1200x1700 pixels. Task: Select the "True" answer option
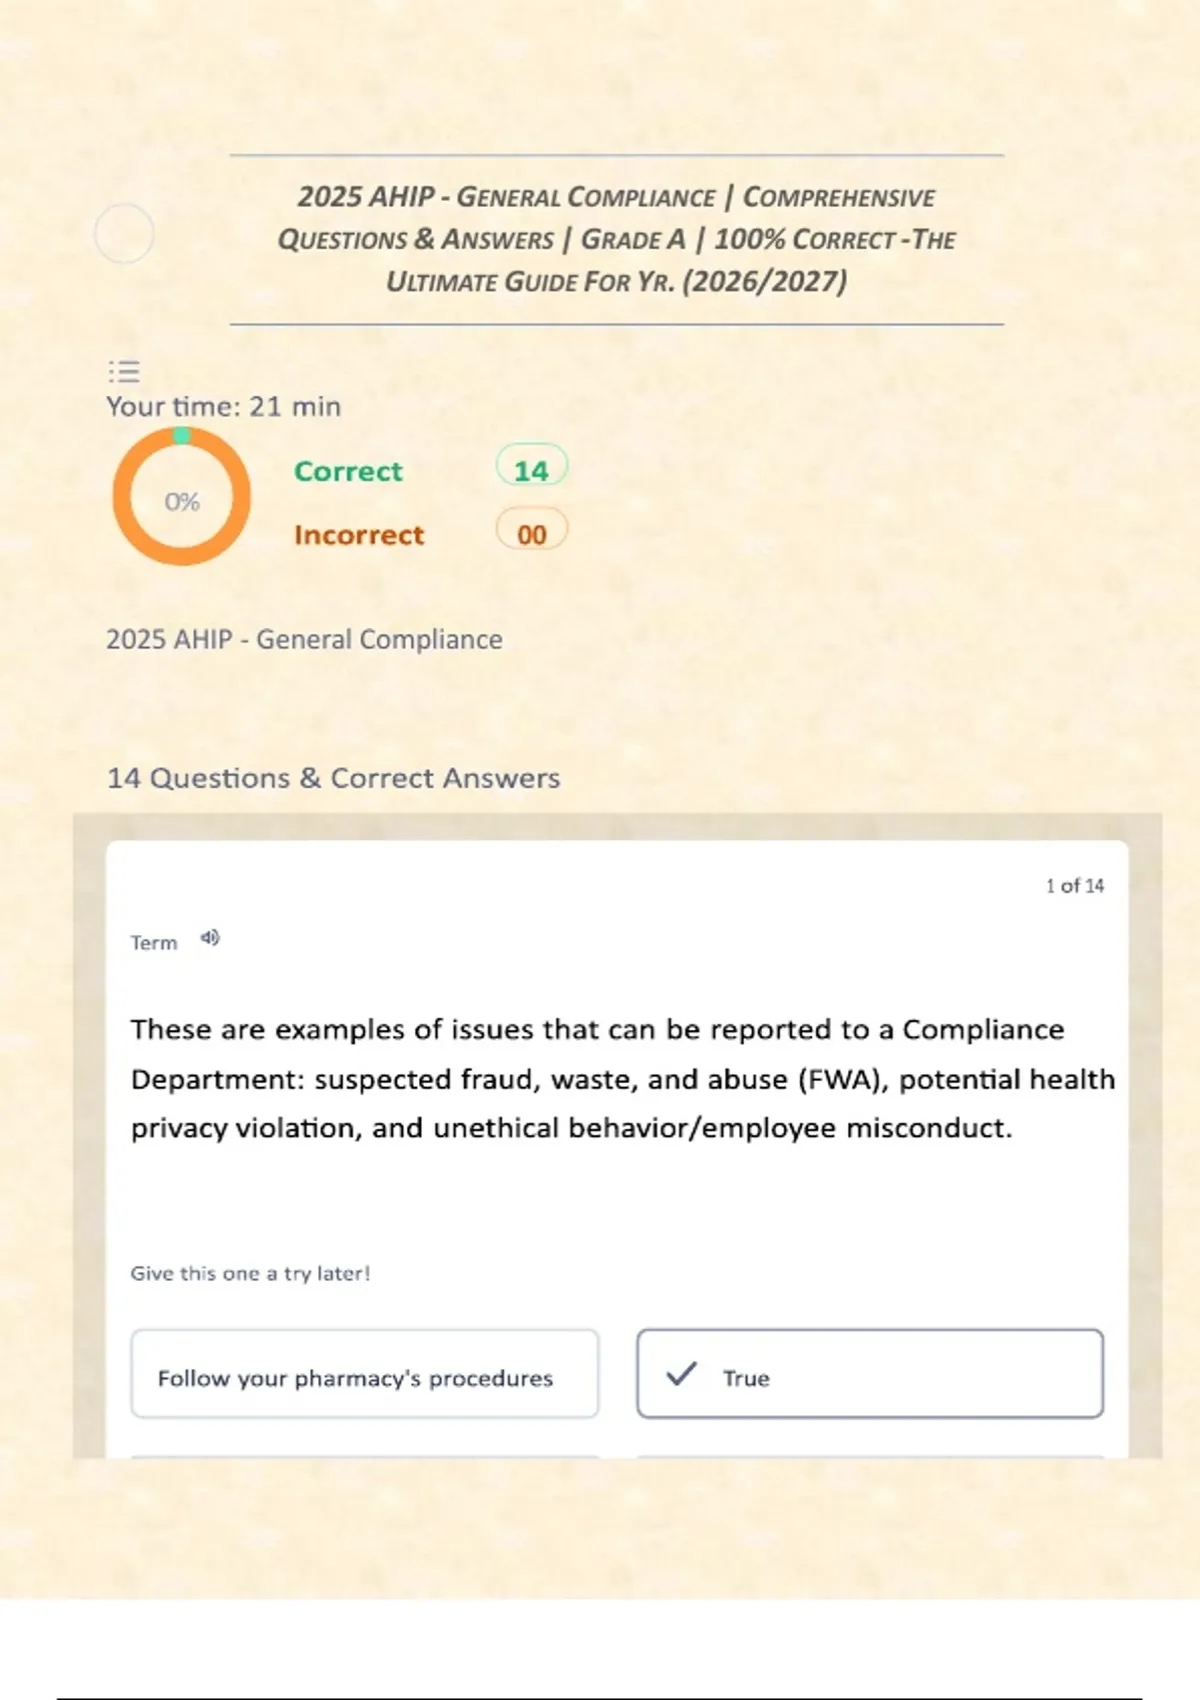point(869,1374)
